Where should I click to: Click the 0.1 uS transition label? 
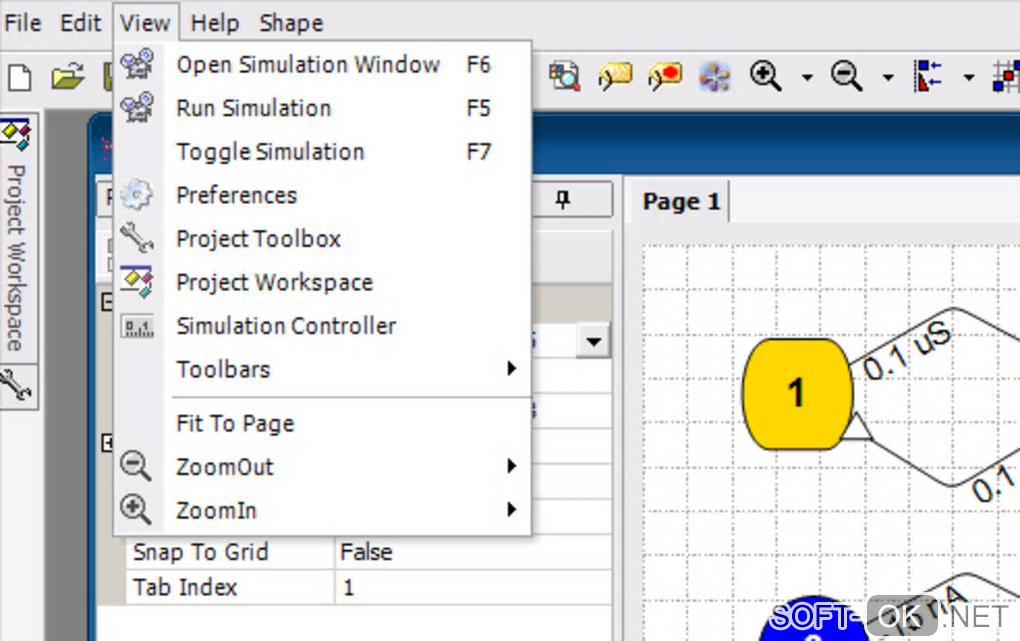point(907,351)
